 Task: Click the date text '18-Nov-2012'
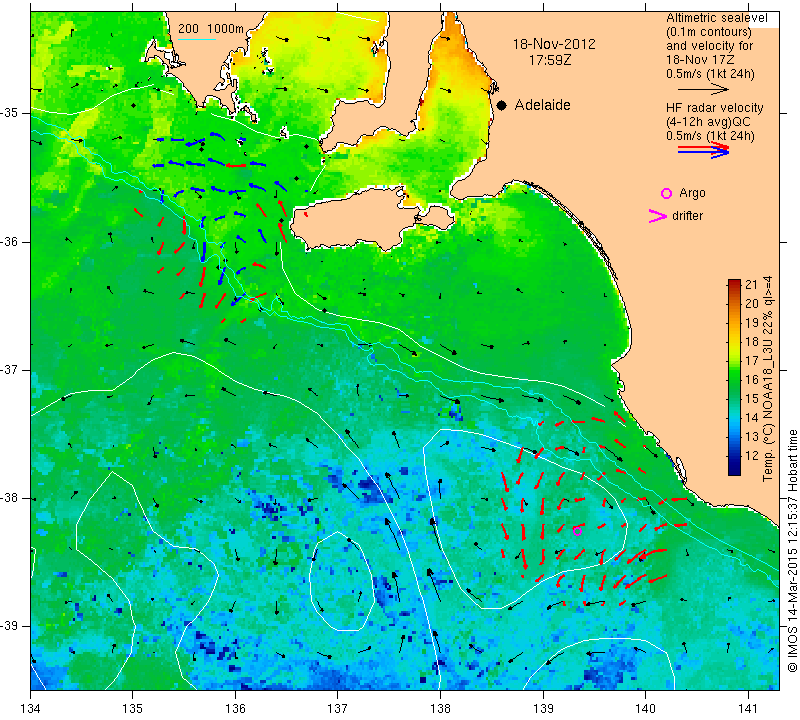tap(554, 44)
